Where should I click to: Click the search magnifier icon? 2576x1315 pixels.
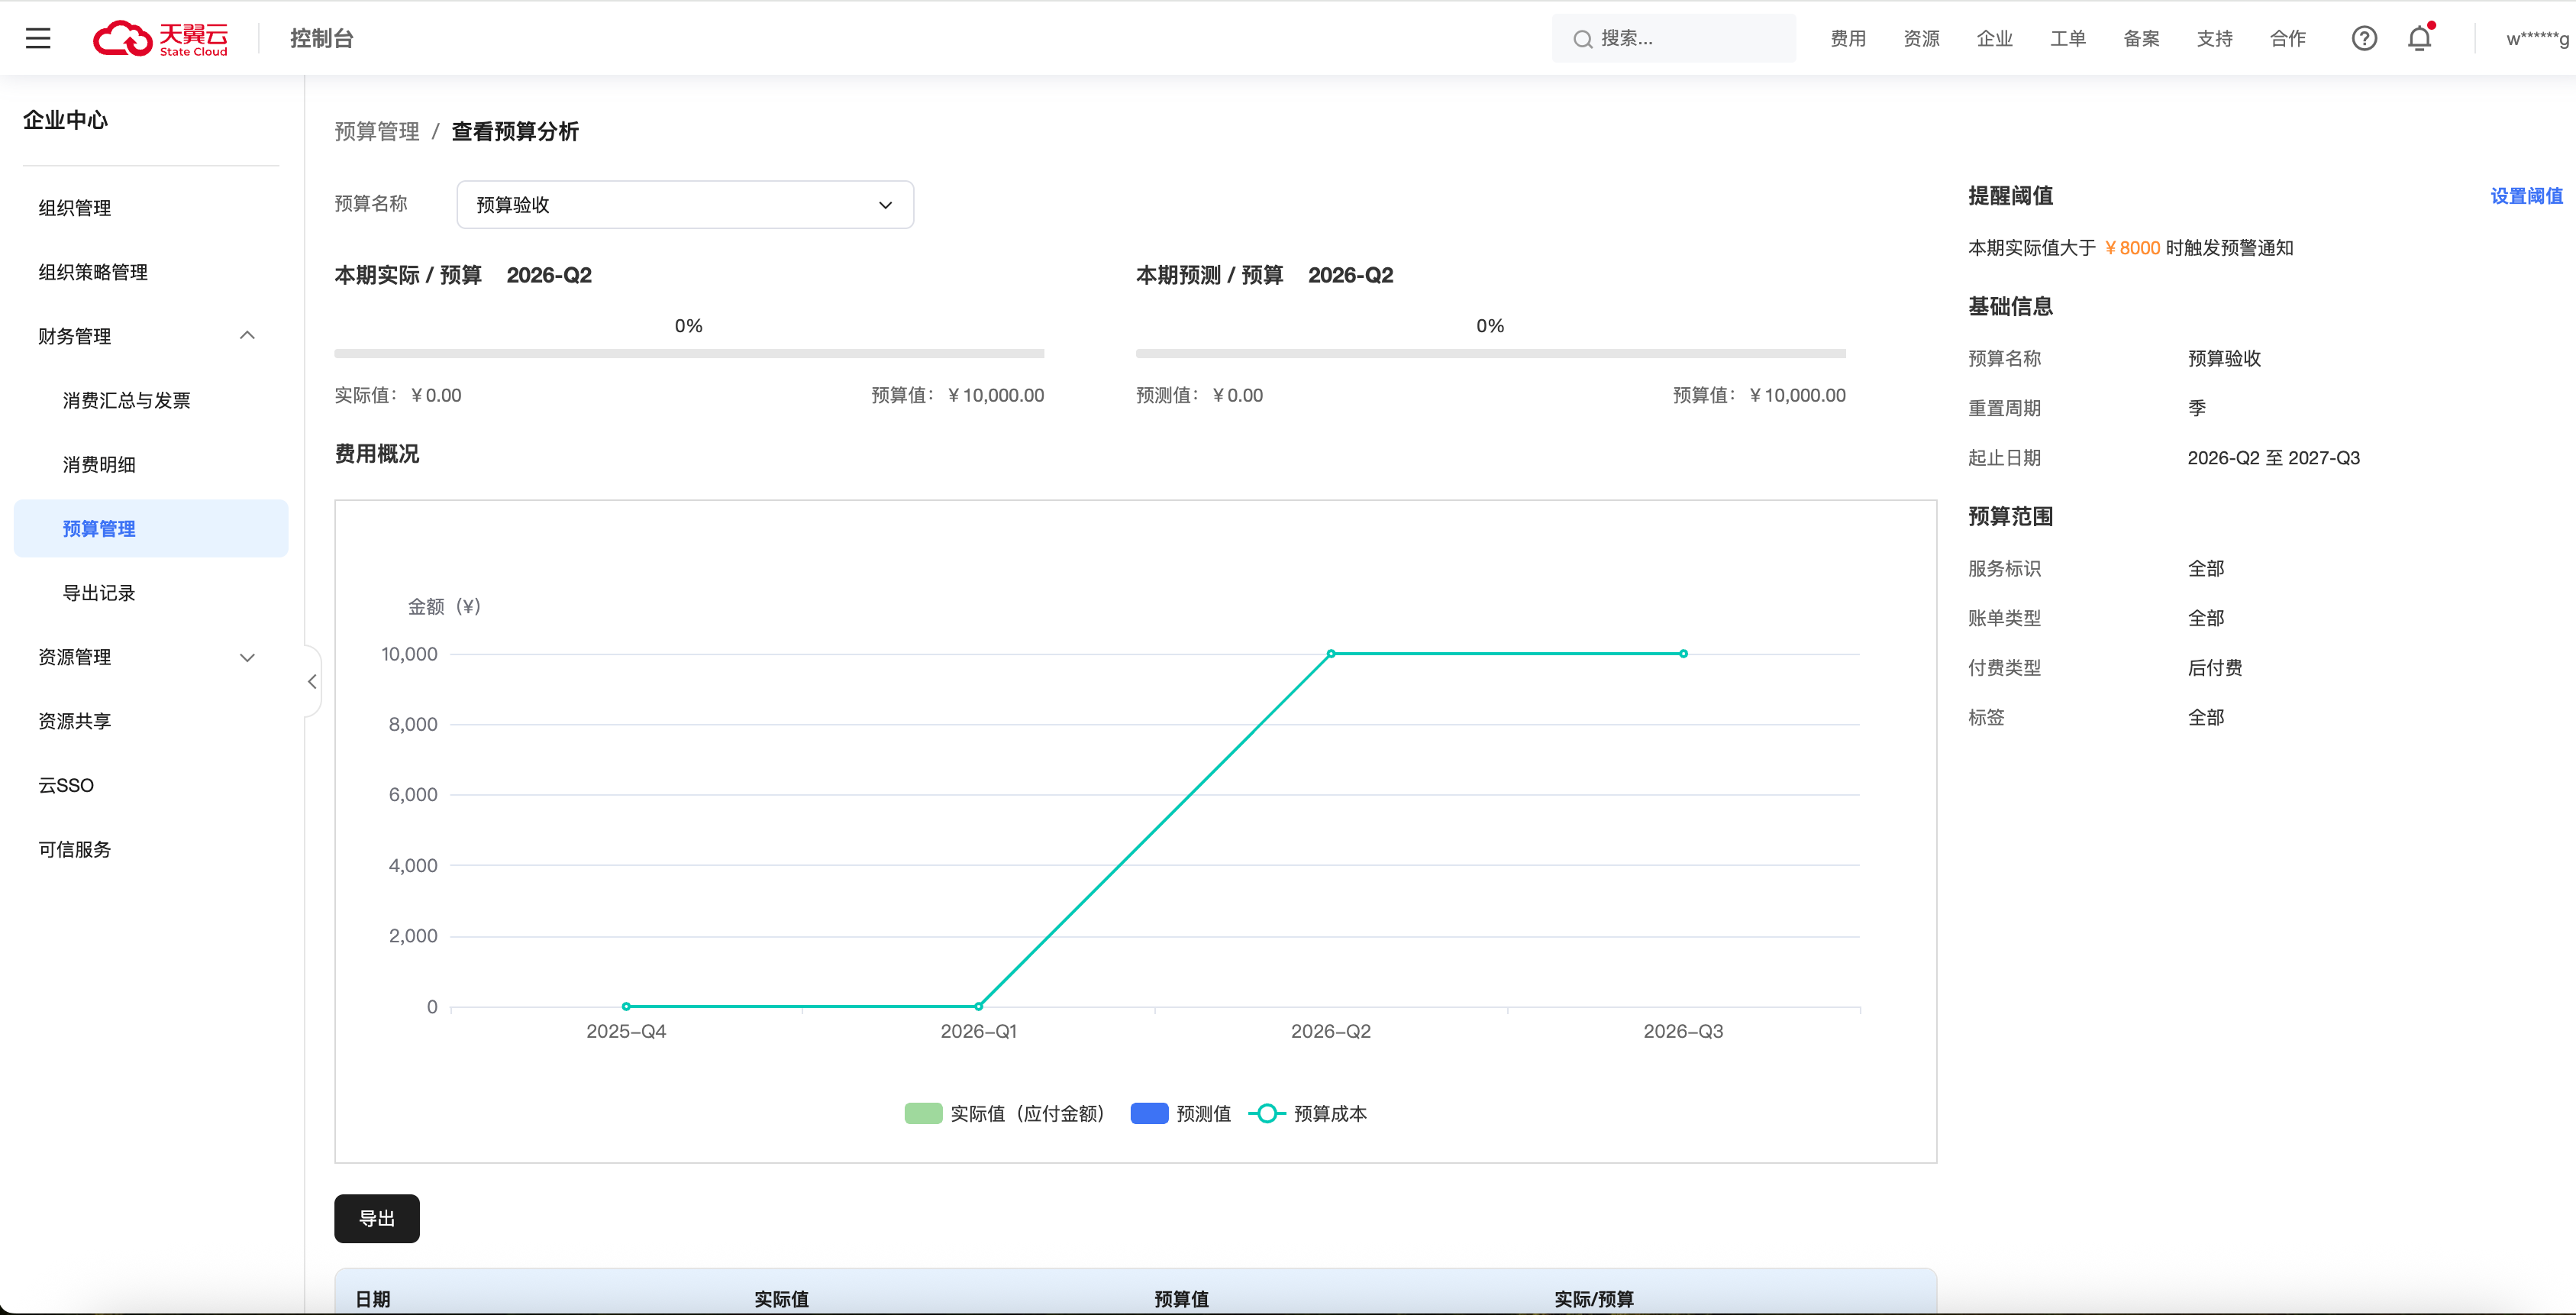(x=1582, y=39)
